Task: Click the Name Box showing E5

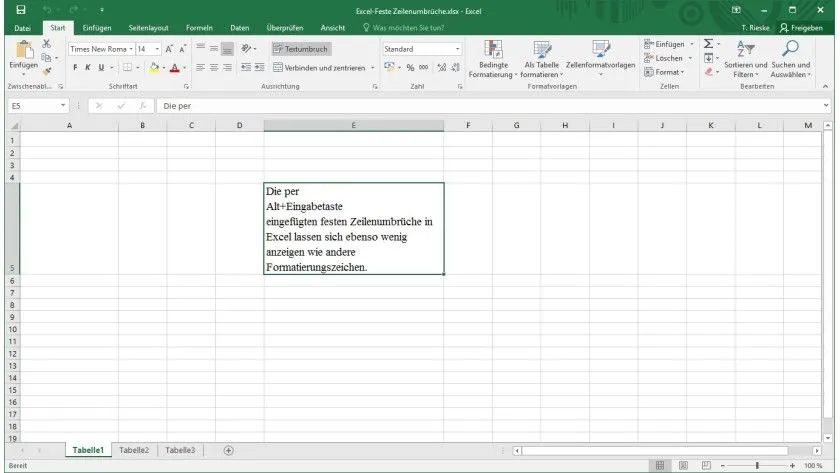Action: click(38, 106)
